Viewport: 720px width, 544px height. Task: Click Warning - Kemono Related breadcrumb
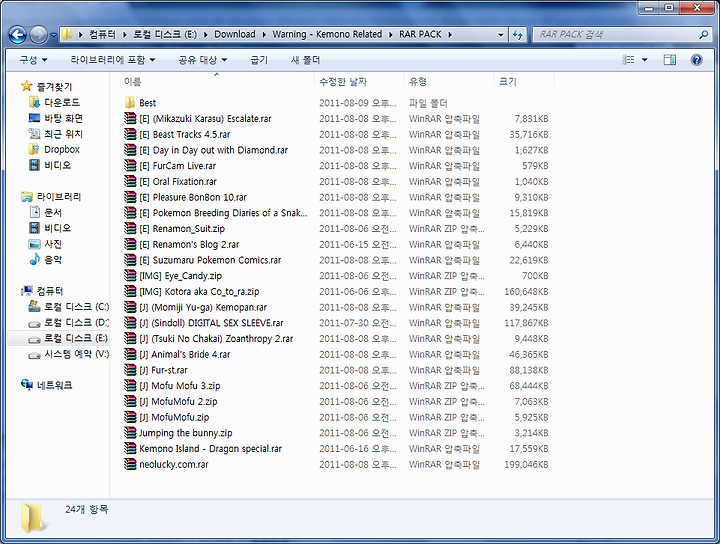pos(327,34)
